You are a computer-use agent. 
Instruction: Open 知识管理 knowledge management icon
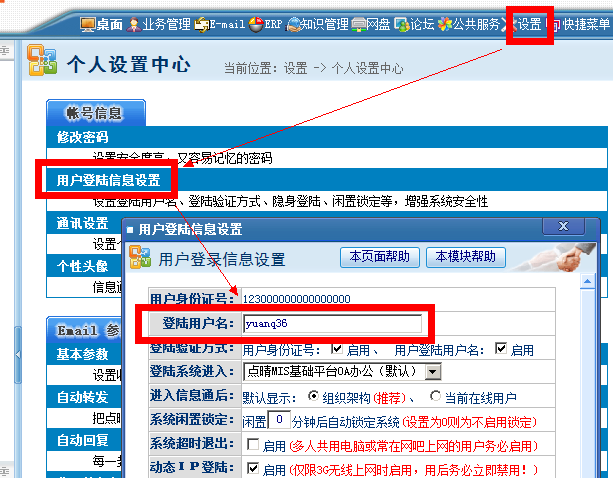pos(293,24)
